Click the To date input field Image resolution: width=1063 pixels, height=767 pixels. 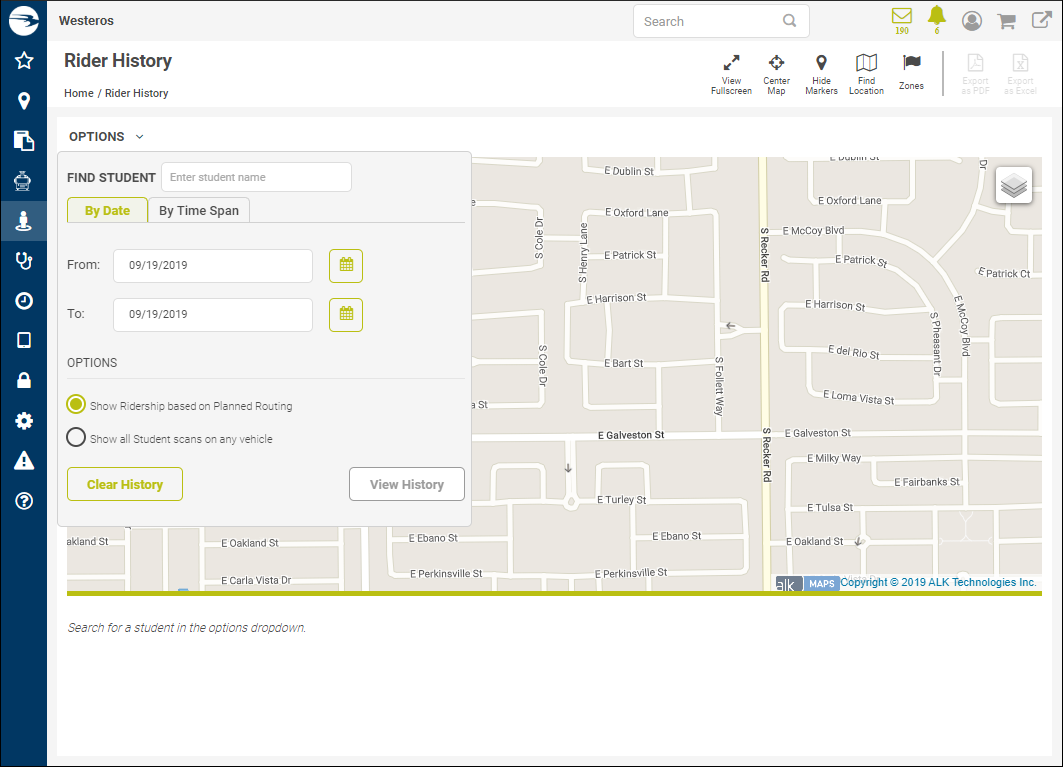213,315
